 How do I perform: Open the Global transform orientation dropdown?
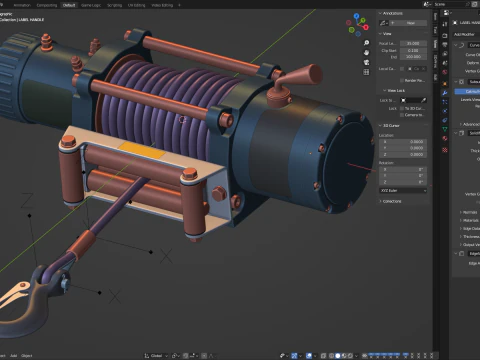[156, 356]
